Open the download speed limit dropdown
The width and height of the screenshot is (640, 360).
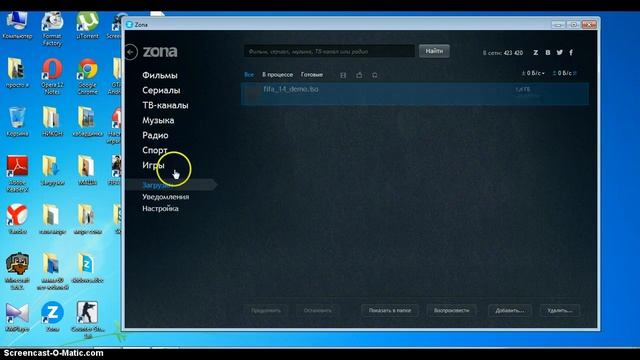[533, 73]
